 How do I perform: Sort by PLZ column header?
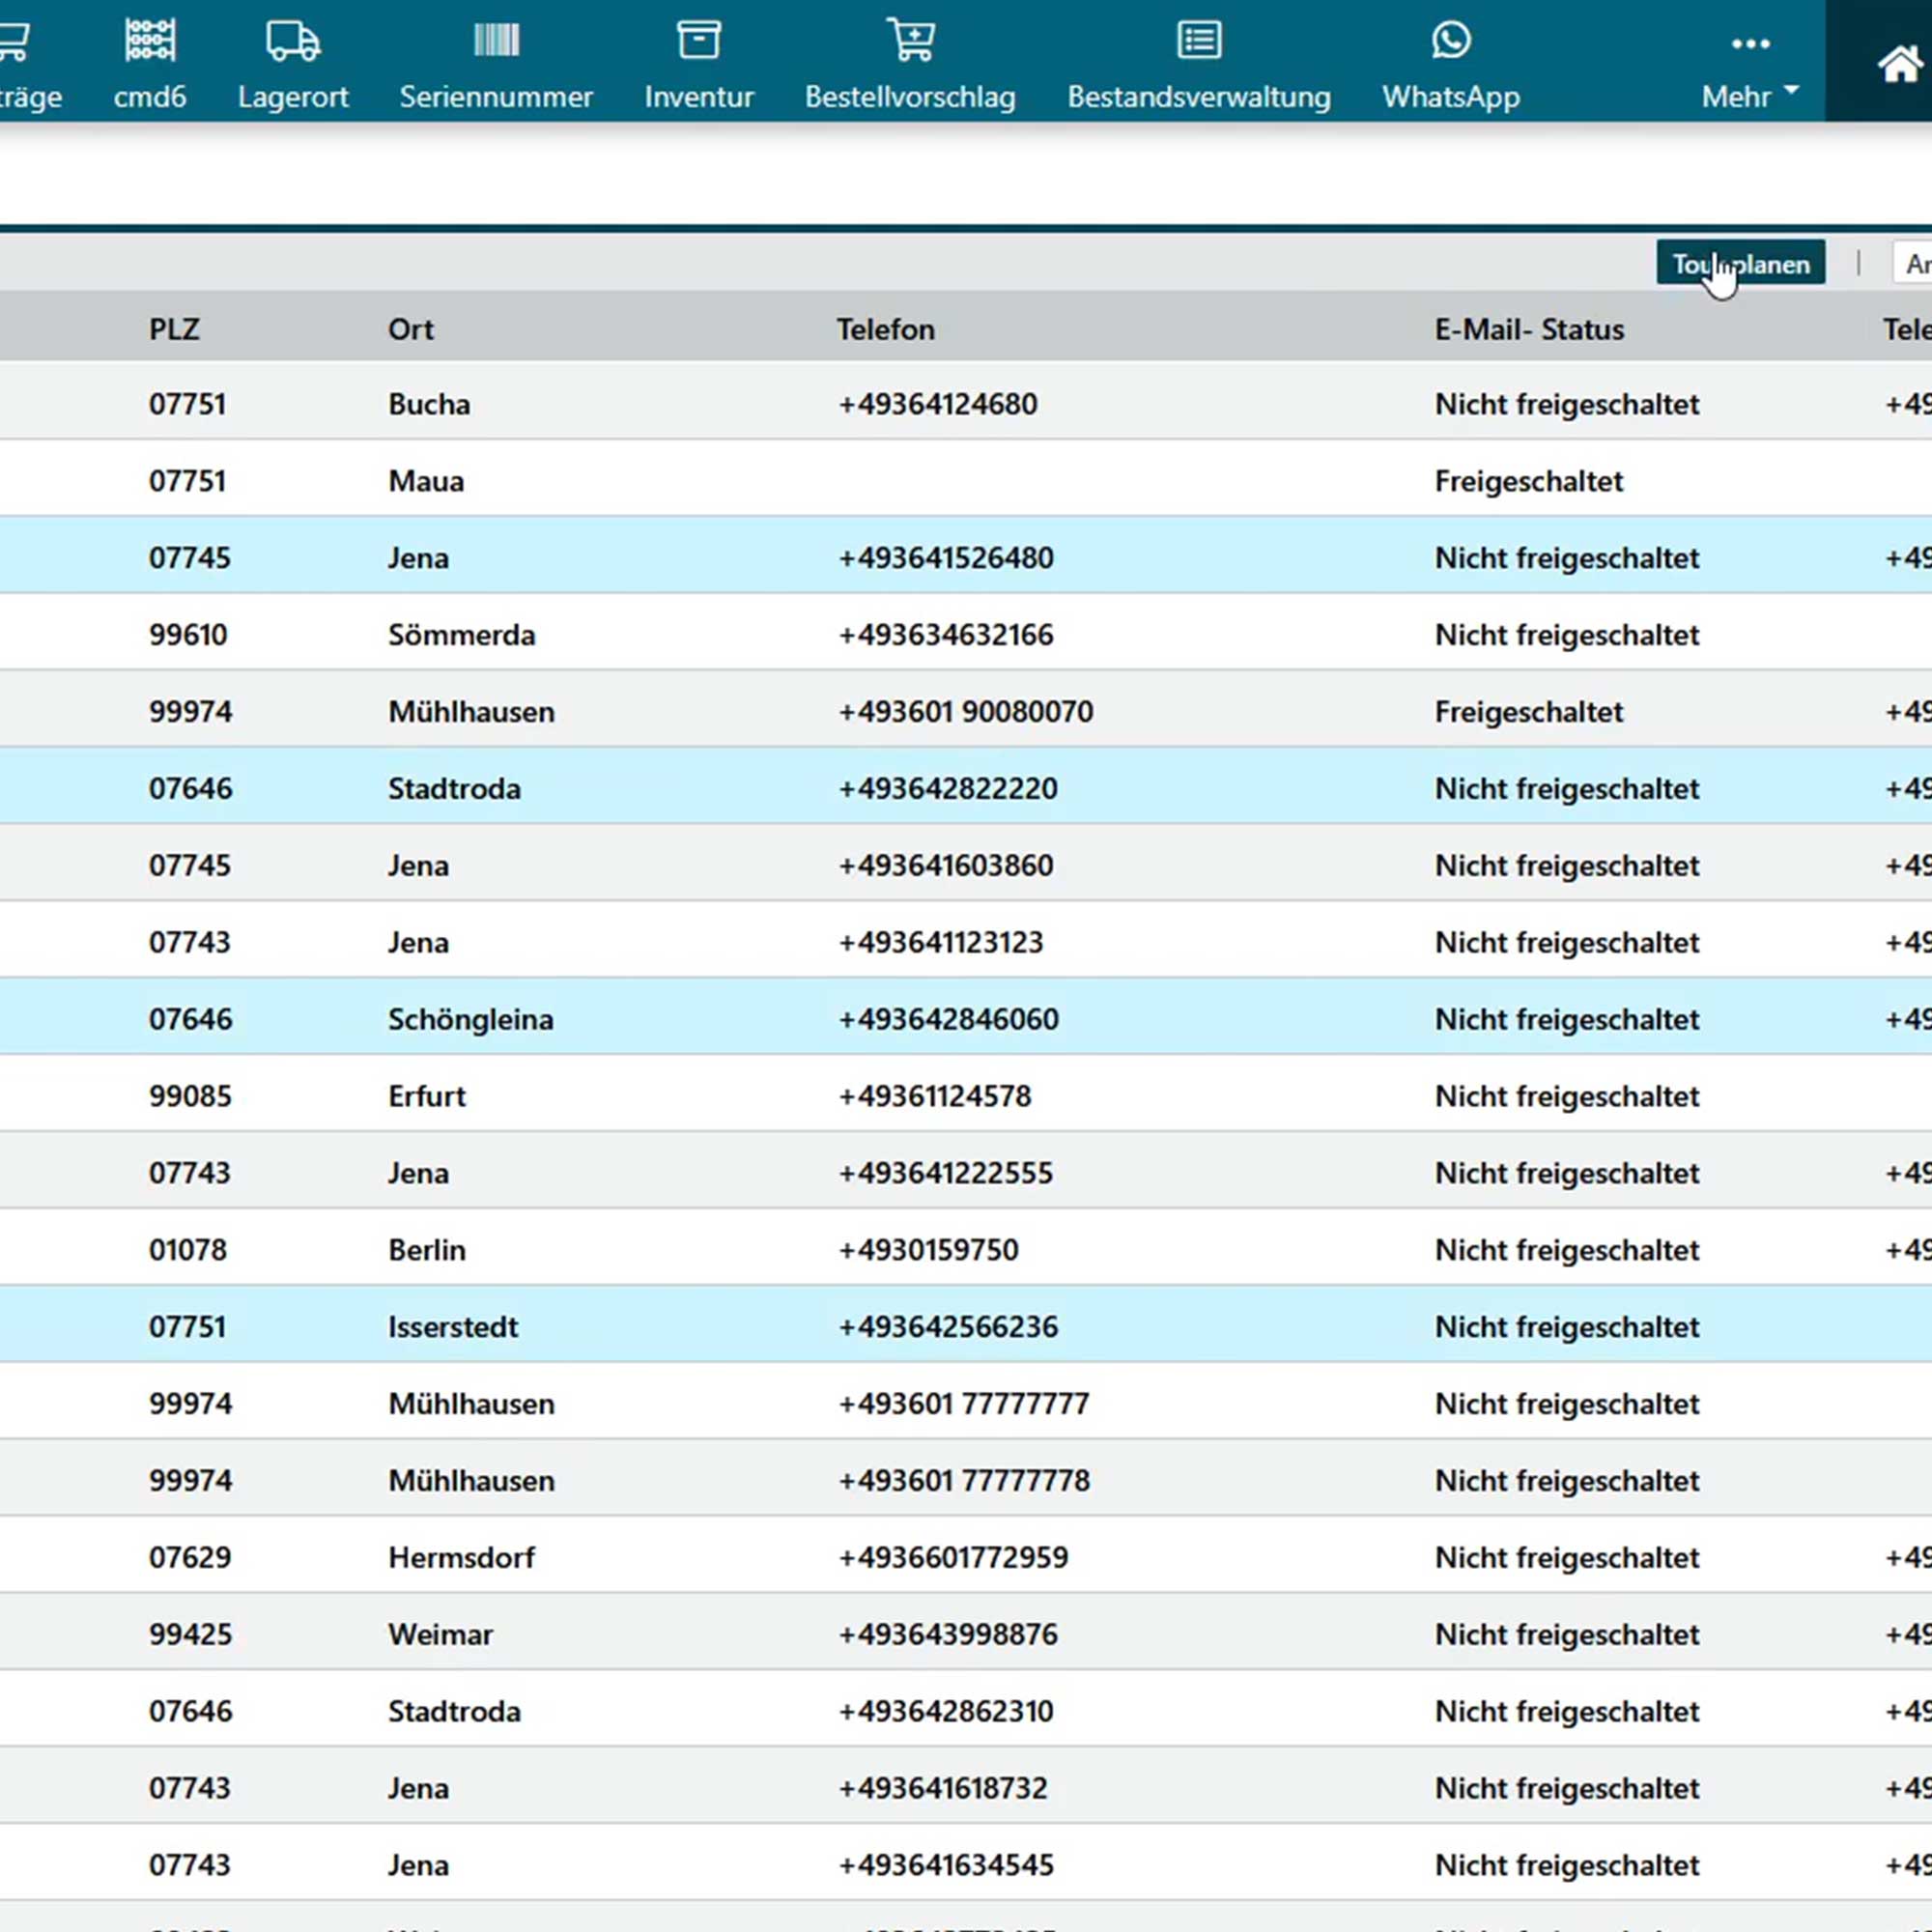(x=174, y=329)
